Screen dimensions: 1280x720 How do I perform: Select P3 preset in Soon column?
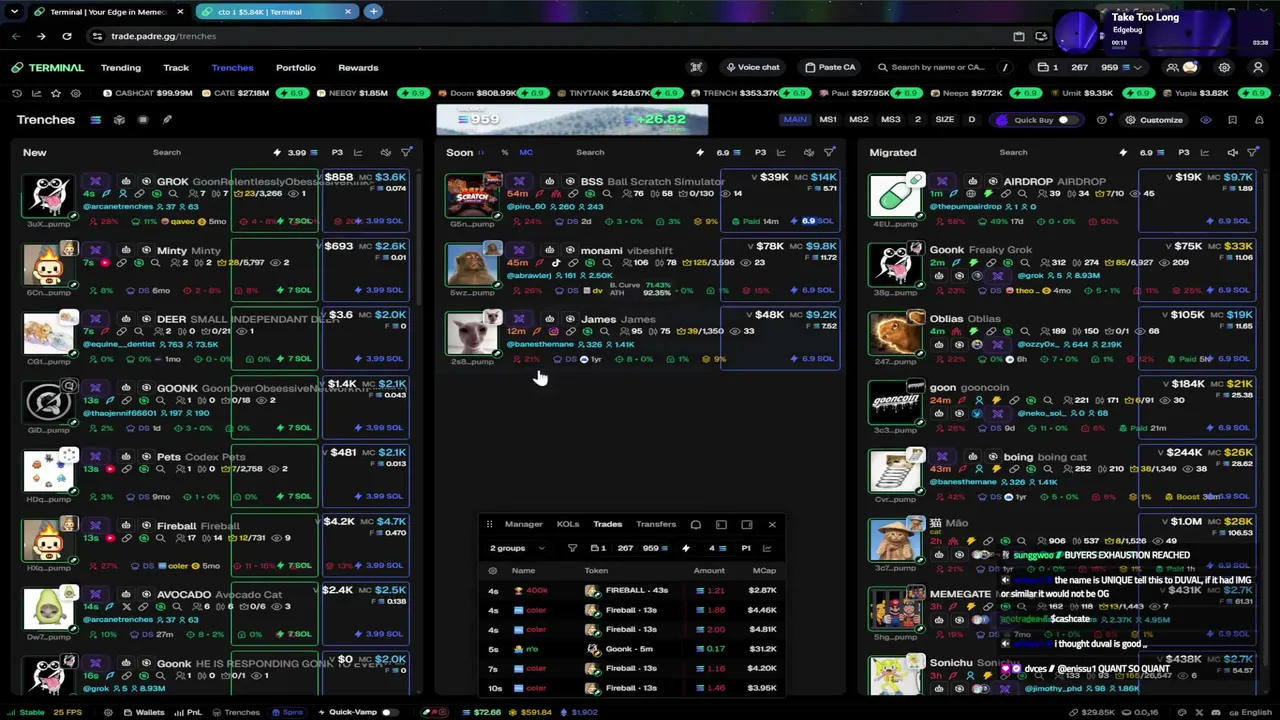[x=760, y=153]
